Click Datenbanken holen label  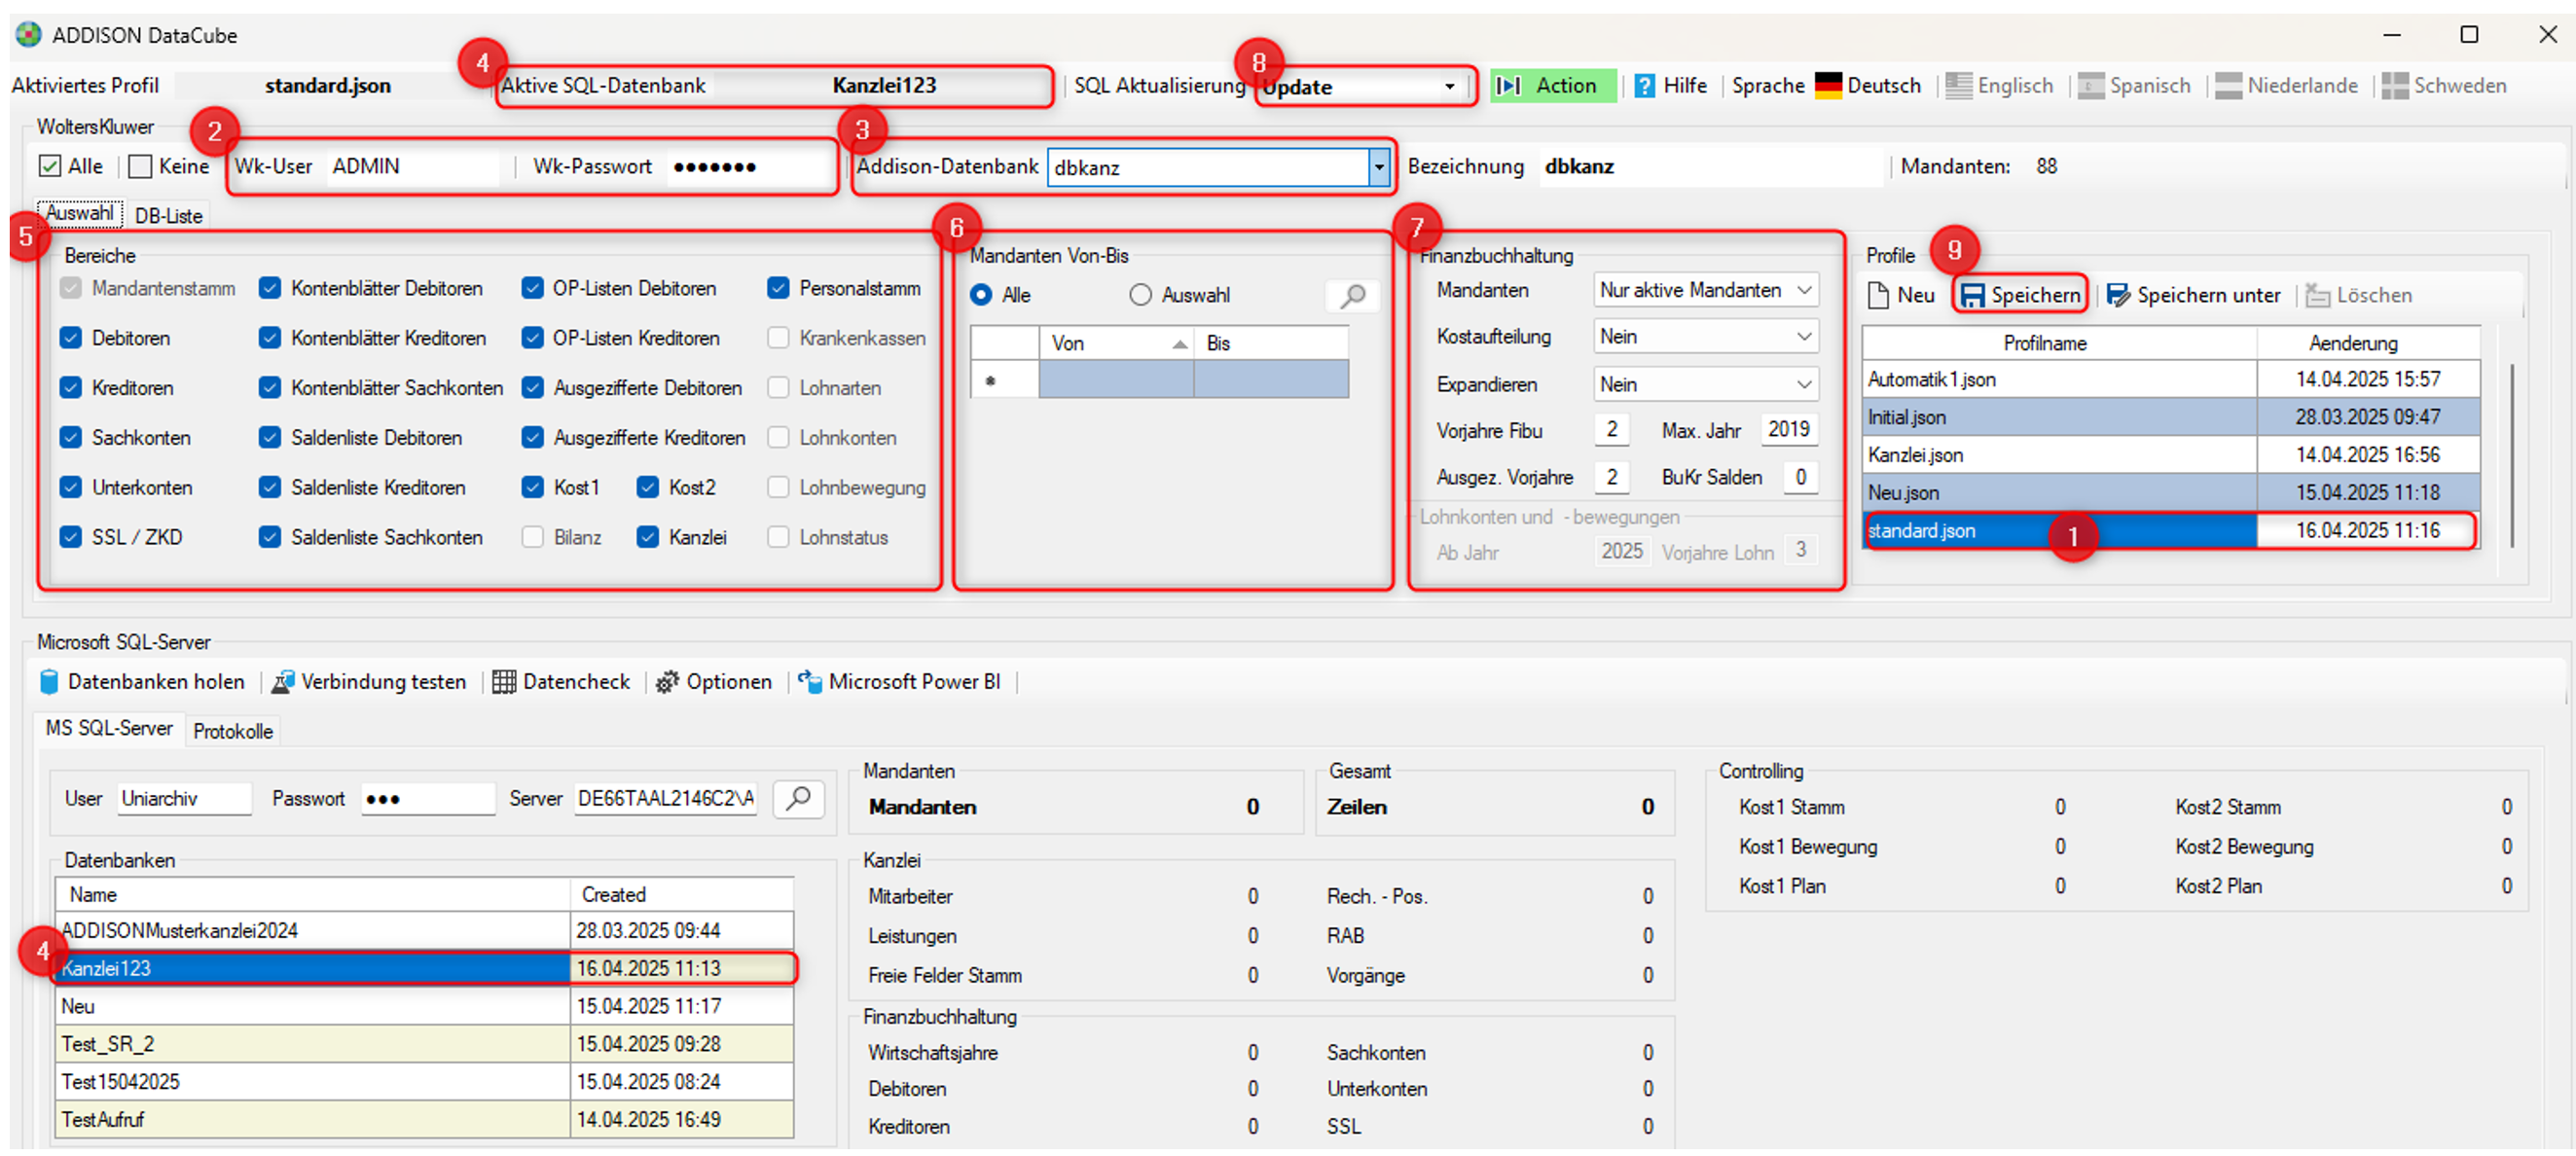point(156,682)
